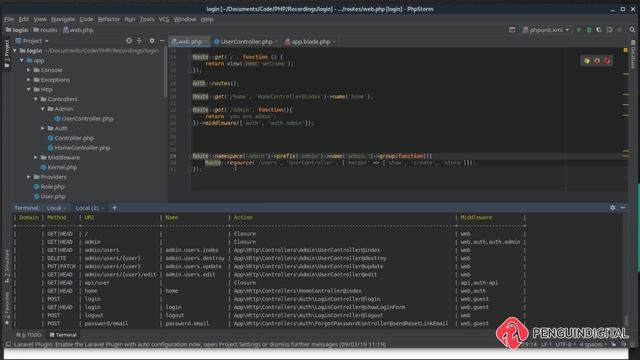
Task: Open the VCS menu
Action: click(164, 19)
